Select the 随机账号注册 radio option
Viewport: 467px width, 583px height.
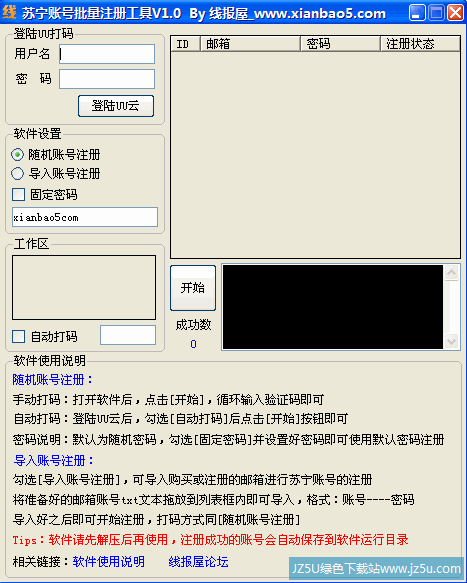pyautogui.click(x=17, y=154)
